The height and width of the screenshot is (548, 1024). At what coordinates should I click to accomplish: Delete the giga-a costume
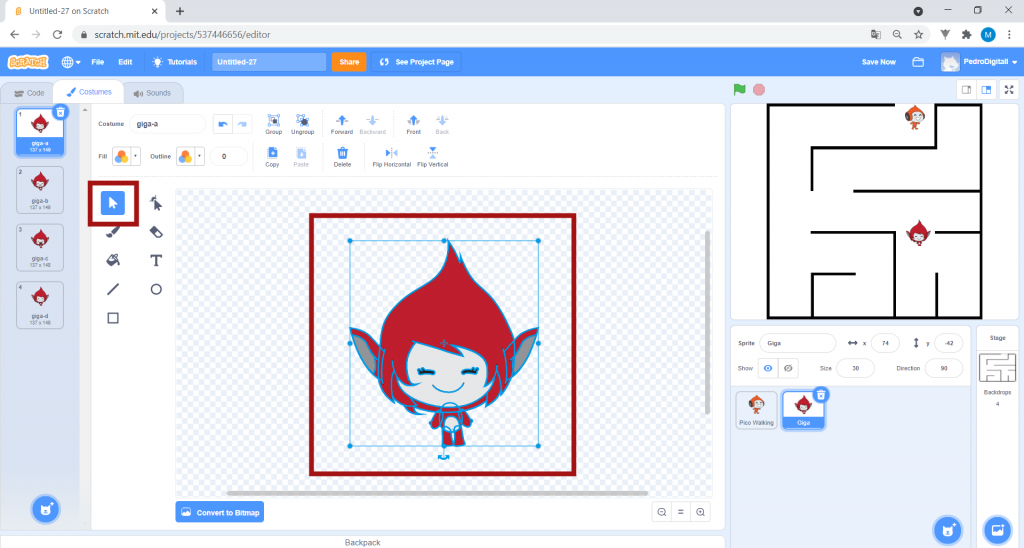pyautogui.click(x=61, y=112)
